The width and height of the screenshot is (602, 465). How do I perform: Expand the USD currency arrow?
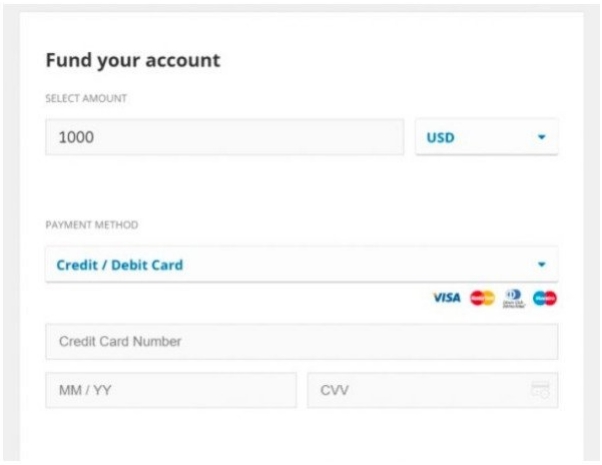click(x=542, y=137)
